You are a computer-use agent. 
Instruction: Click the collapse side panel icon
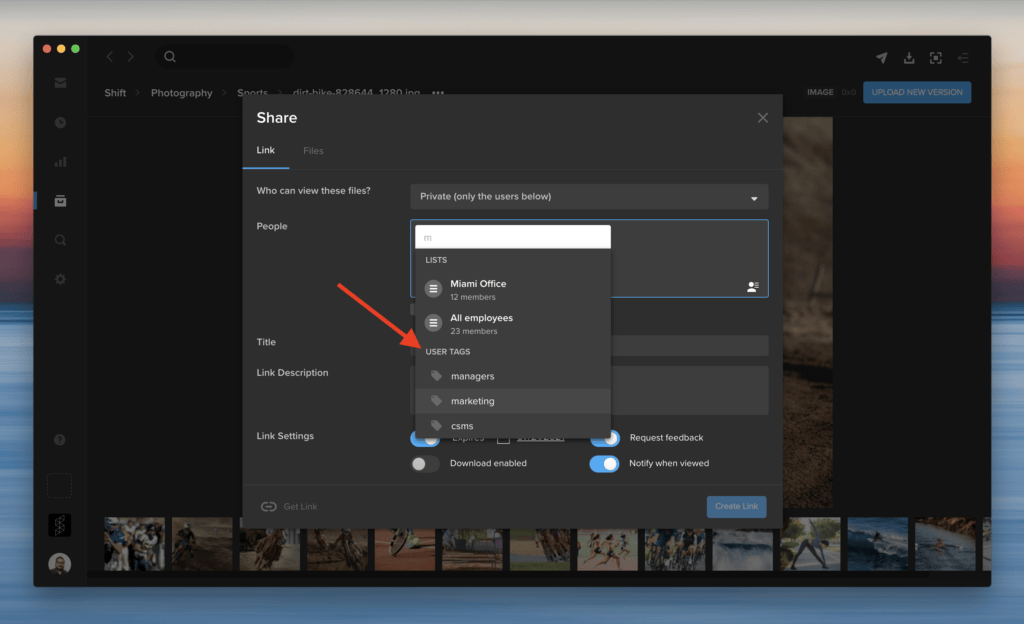pyautogui.click(x=963, y=57)
